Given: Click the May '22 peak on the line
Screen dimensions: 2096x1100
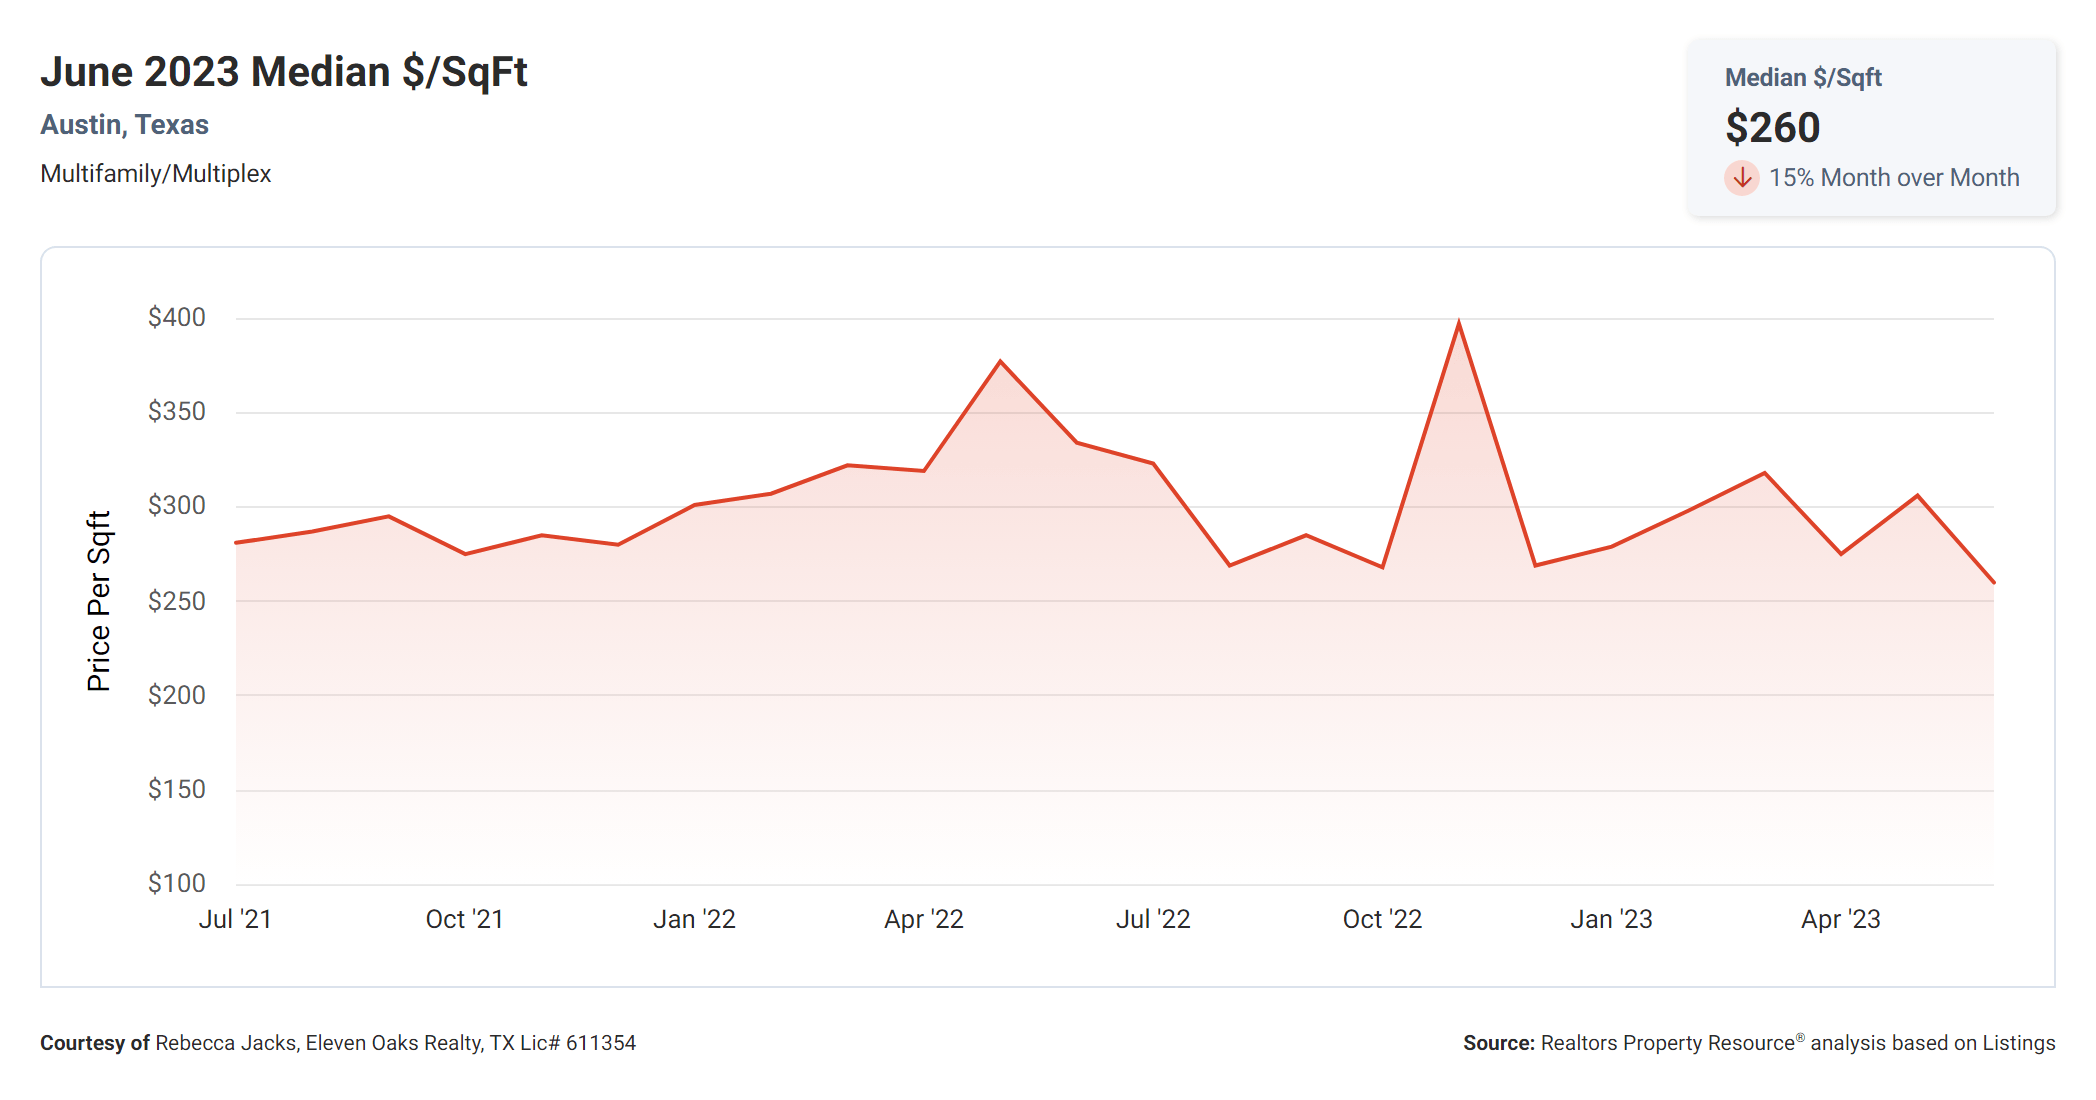Looking at the screenshot, I should 1000,361.
